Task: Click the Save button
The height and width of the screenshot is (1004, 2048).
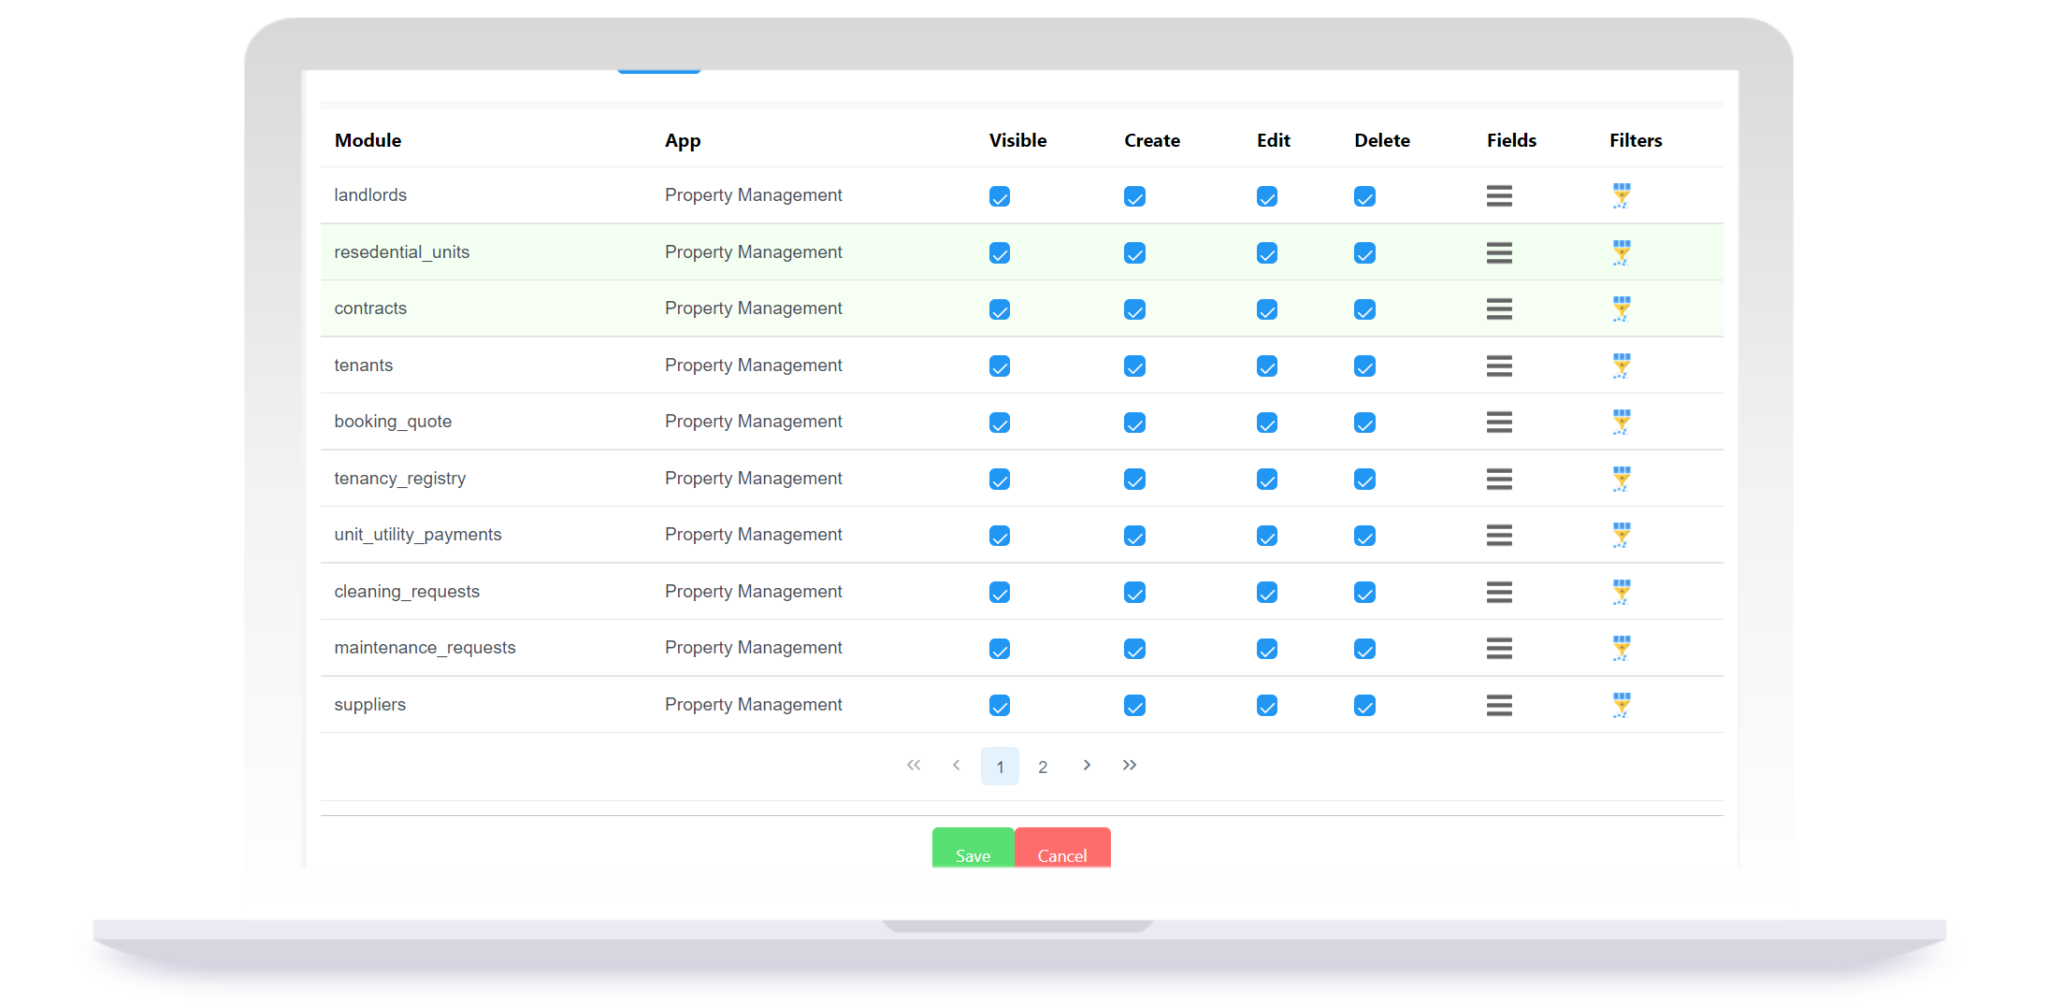Action: (x=971, y=855)
